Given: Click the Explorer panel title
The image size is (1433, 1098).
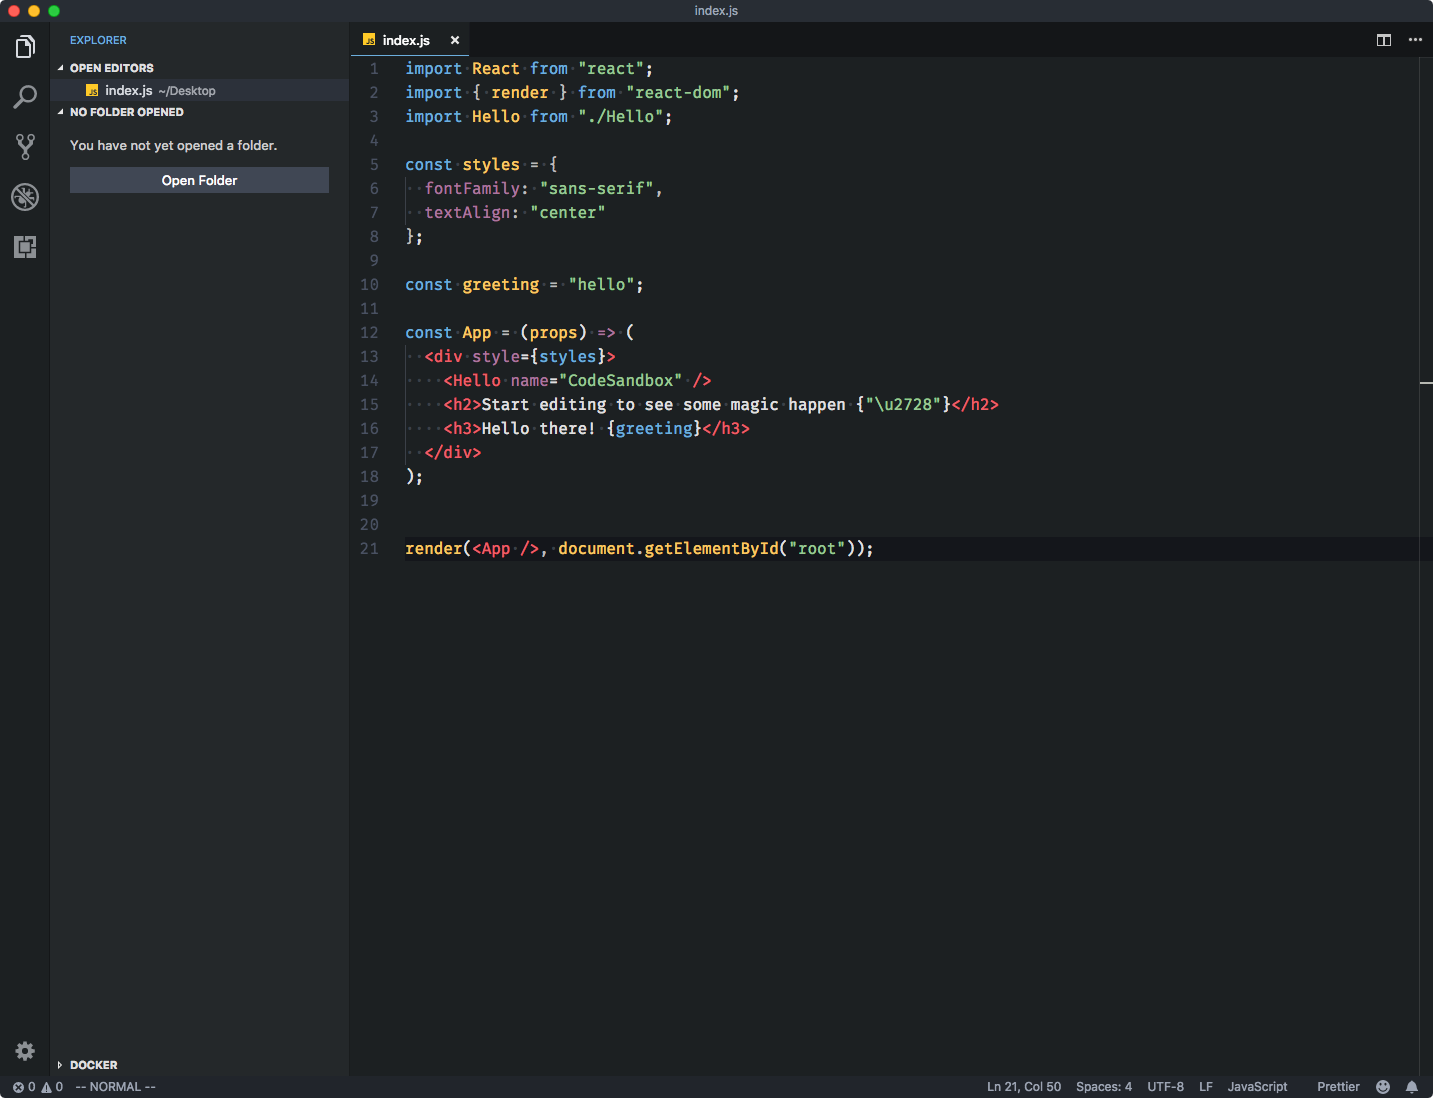Looking at the screenshot, I should click(x=98, y=40).
